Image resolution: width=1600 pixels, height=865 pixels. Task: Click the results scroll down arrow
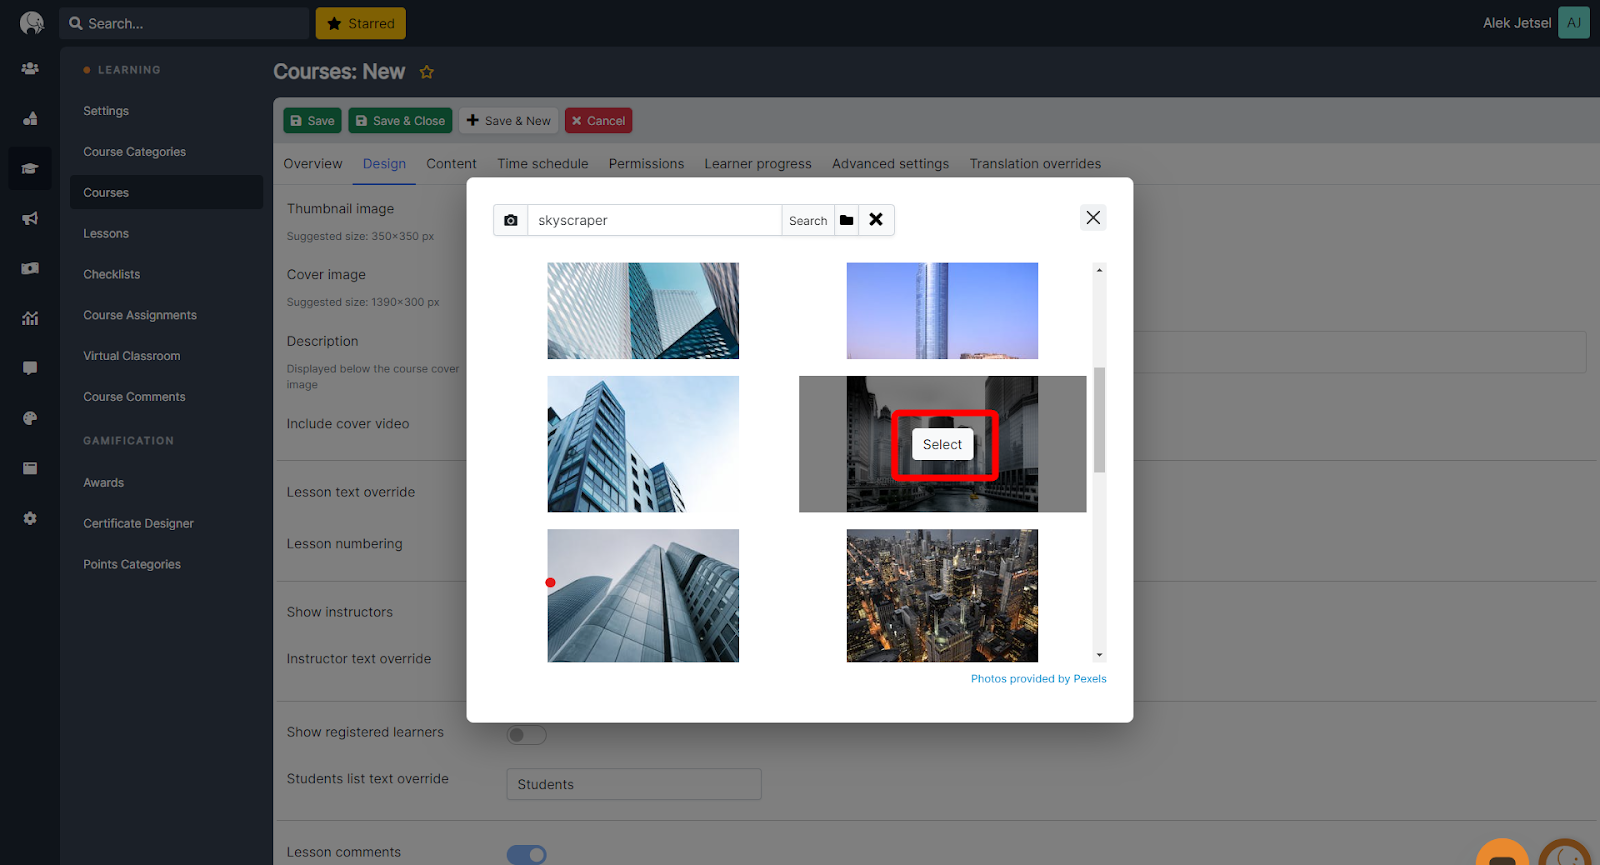[x=1099, y=656]
